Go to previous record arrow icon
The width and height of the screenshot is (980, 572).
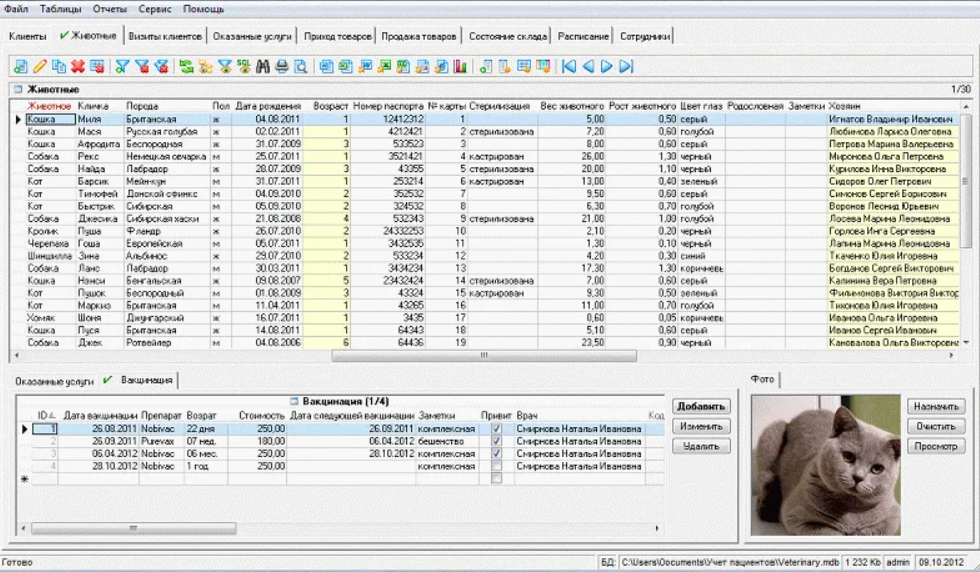pyautogui.click(x=588, y=66)
